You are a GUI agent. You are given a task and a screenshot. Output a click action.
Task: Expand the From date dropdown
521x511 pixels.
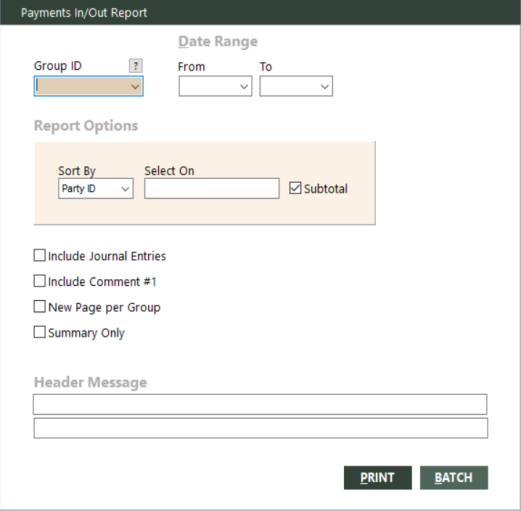[244, 87]
